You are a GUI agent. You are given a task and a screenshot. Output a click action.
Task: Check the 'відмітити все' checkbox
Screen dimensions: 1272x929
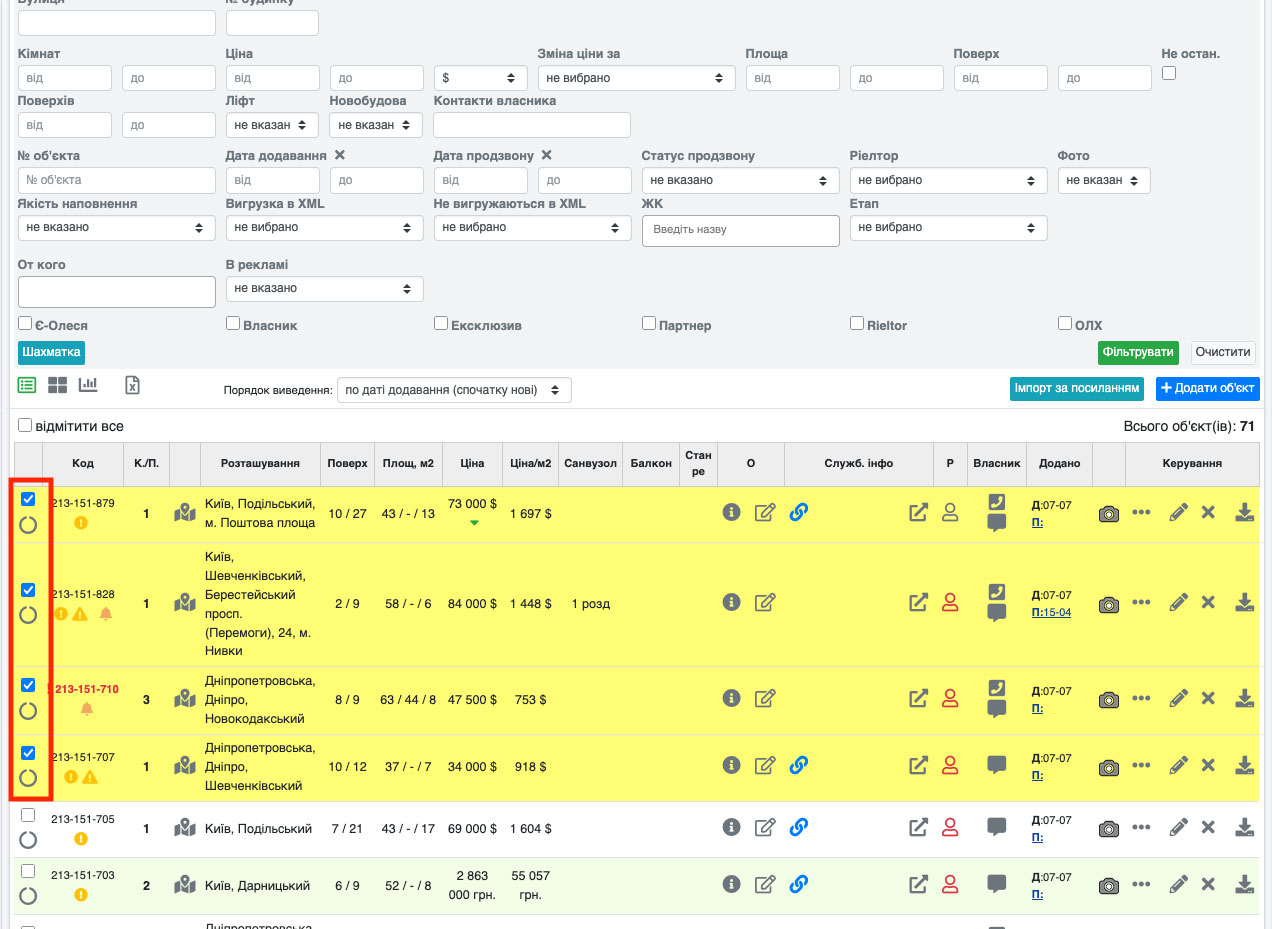(x=25, y=426)
